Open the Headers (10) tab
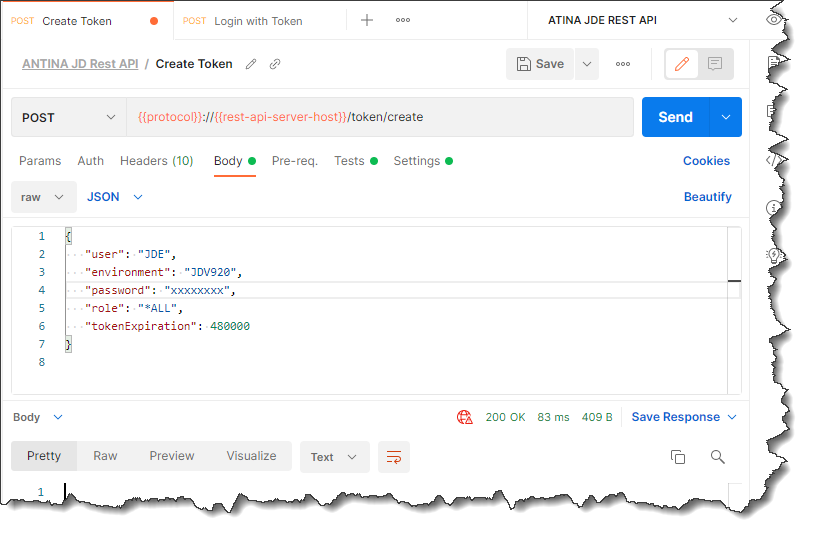Screen dimensions: 813x535 (x=157, y=161)
